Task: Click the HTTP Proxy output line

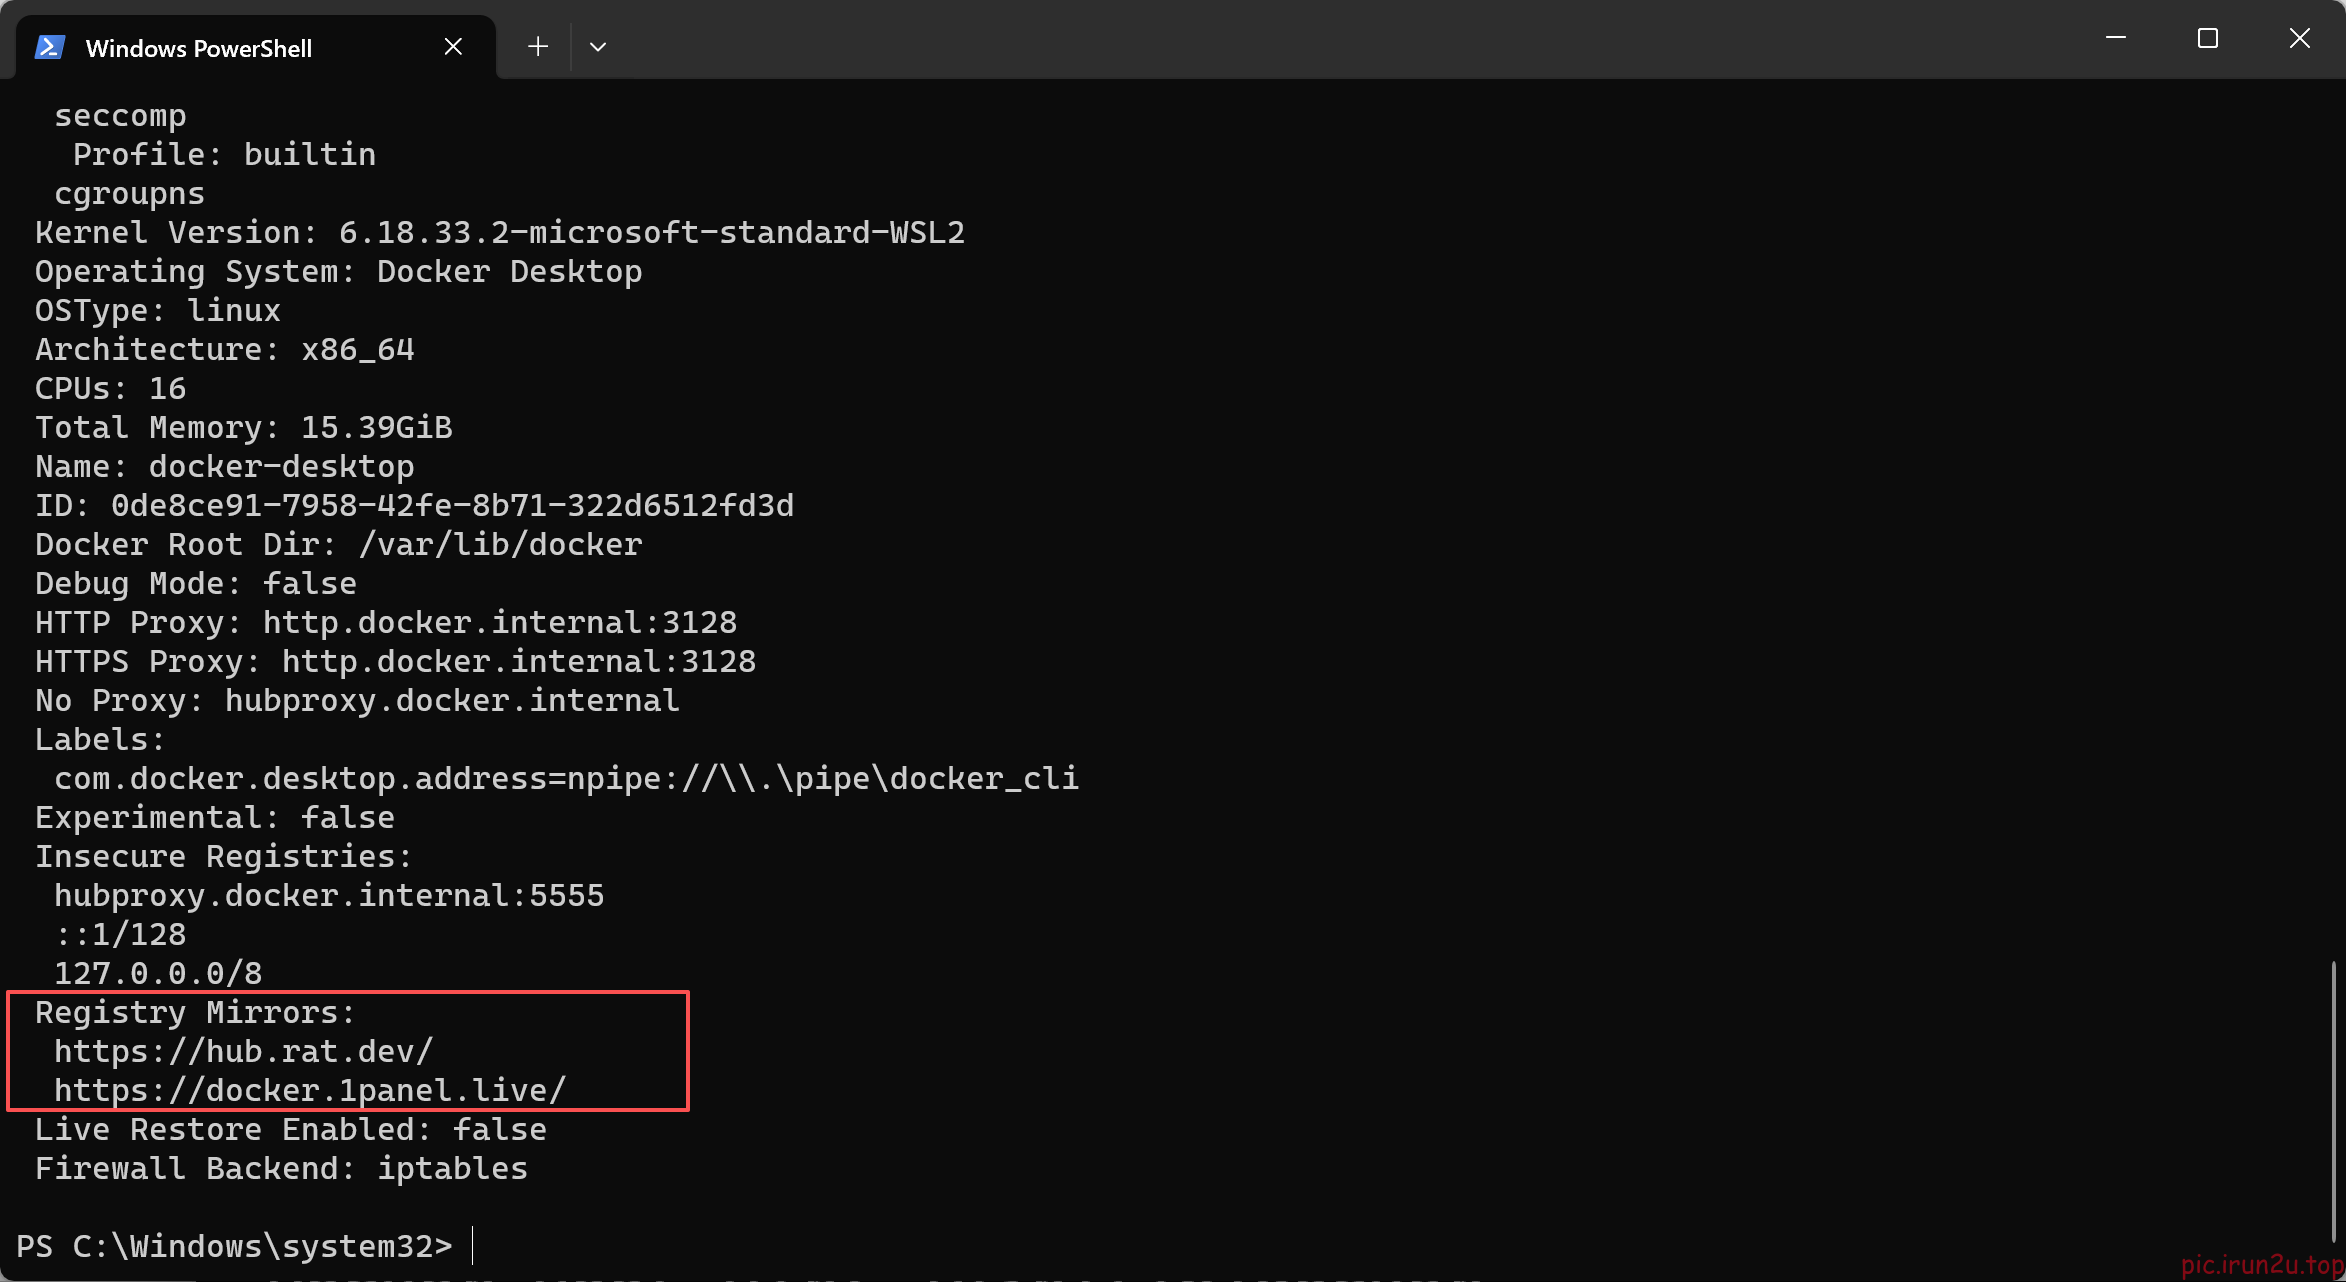Action: pyautogui.click(x=386, y=622)
